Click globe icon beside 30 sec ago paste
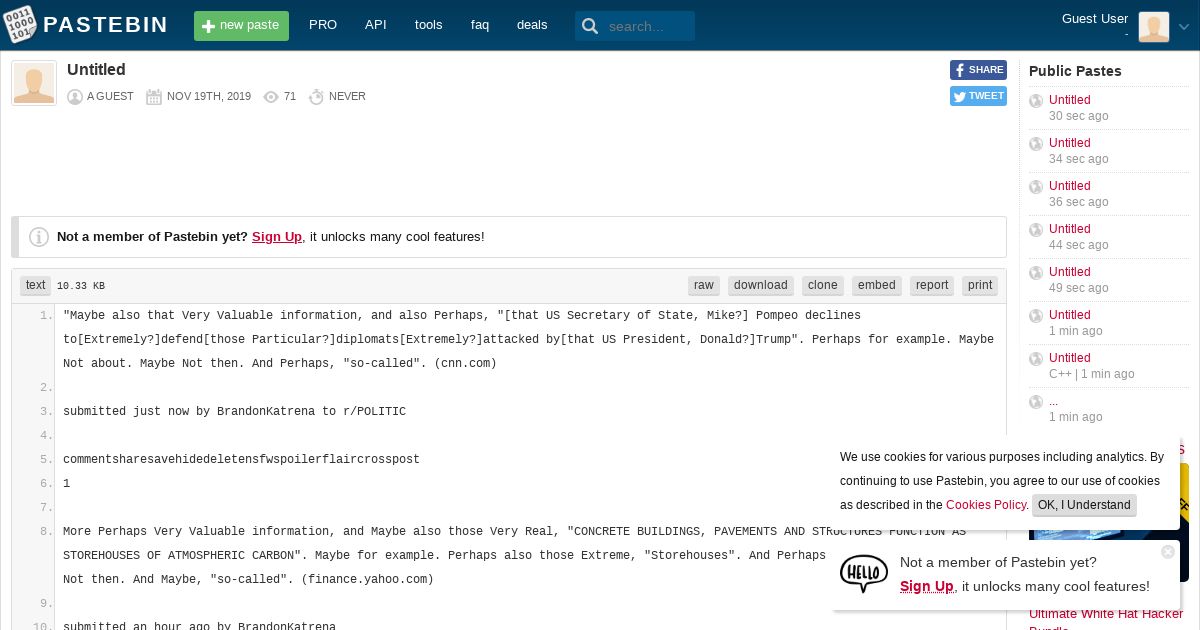This screenshot has height=630, width=1200. coord(1036,101)
